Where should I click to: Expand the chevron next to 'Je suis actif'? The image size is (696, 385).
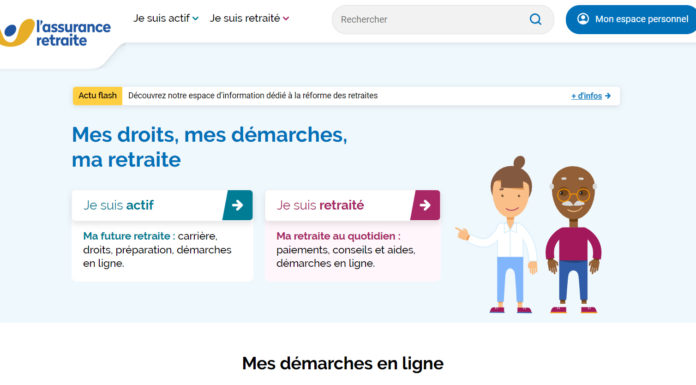195,19
